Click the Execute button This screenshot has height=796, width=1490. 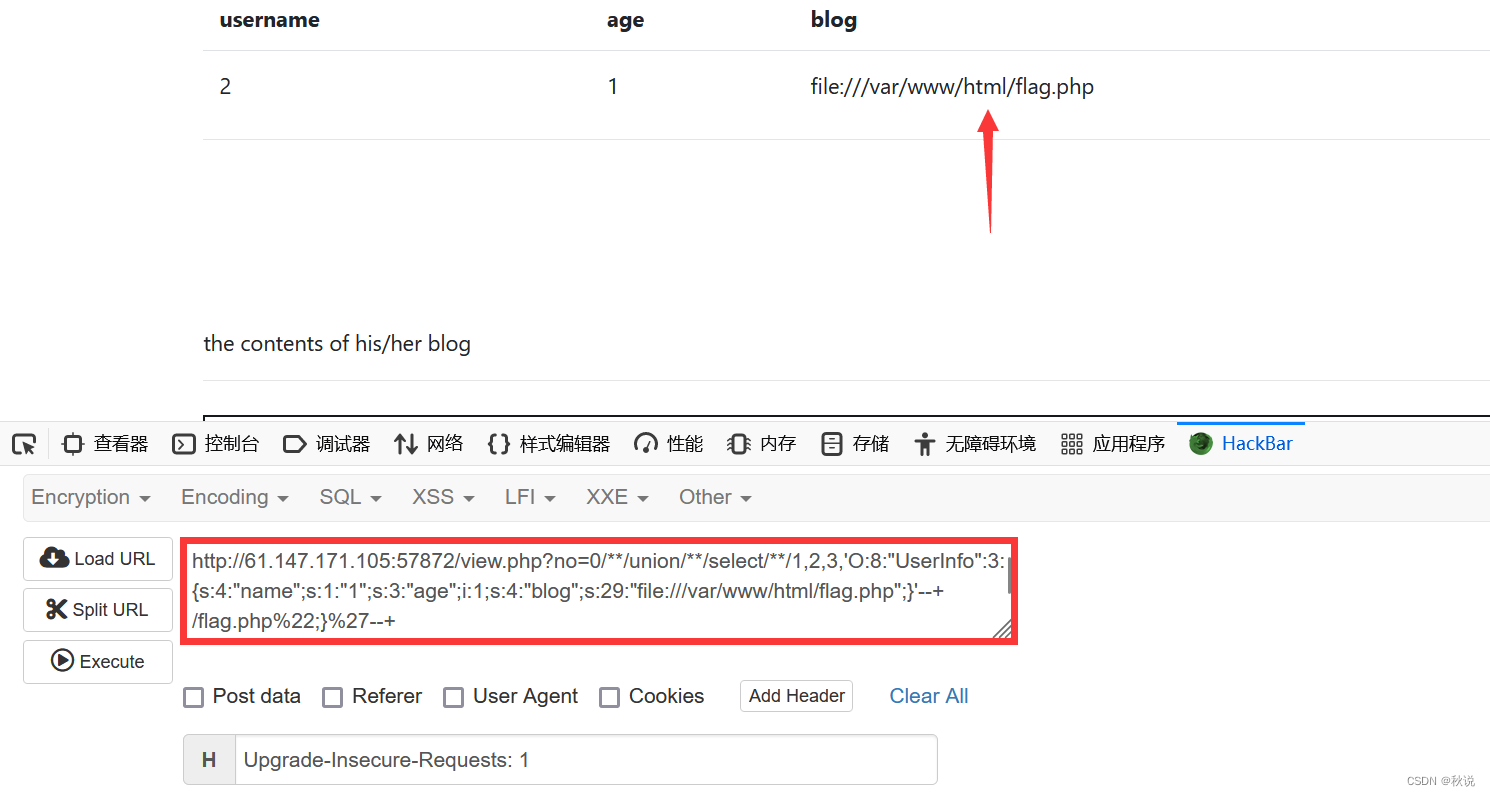pos(98,662)
